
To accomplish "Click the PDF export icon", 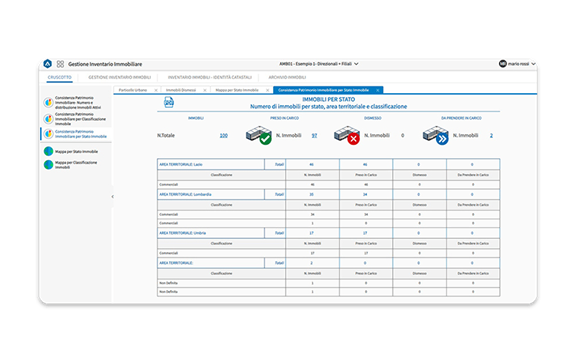I will [x=169, y=102].
